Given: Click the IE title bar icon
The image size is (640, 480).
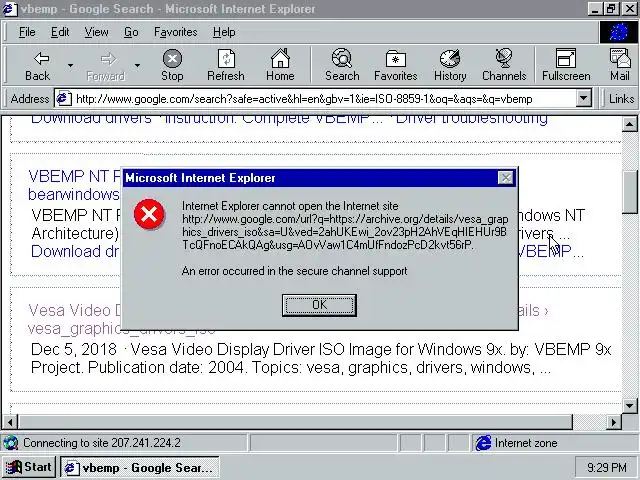Looking at the screenshot, I should click(10, 9).
